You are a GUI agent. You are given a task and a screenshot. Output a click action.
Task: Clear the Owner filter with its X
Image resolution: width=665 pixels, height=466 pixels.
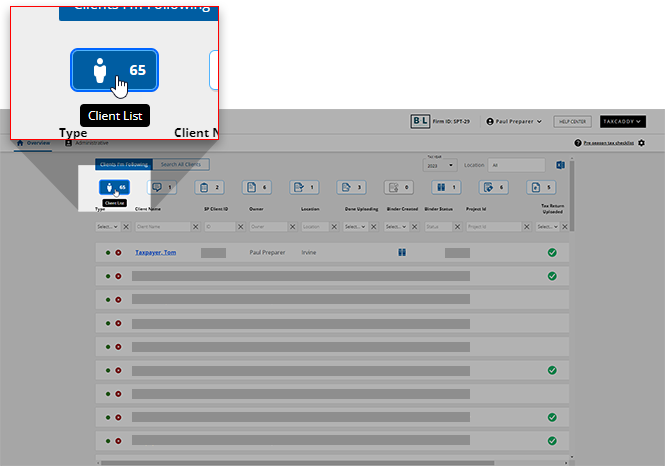[293, 227]
